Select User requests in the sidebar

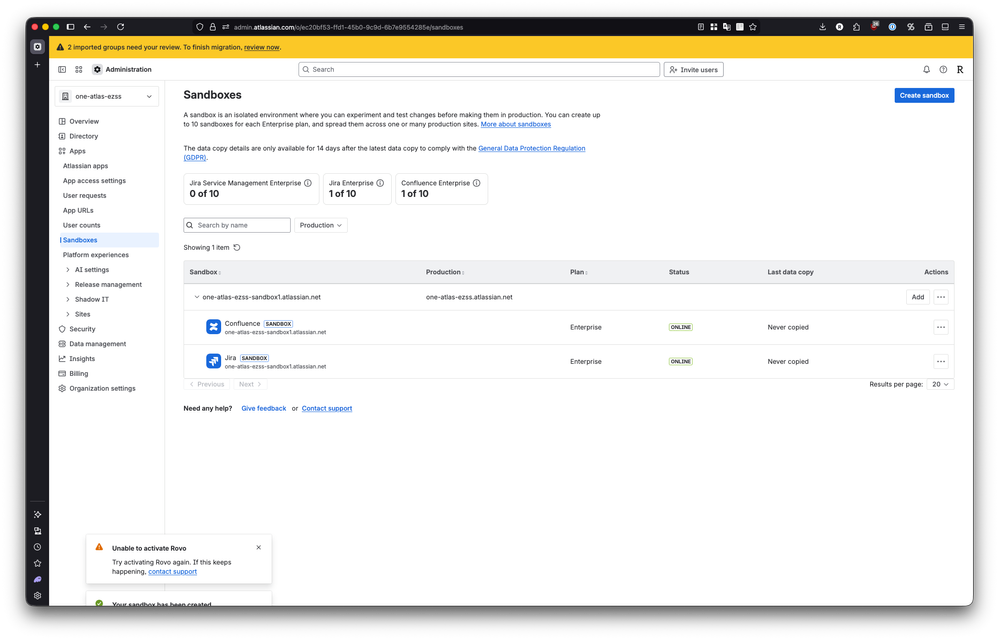(x=84, y=196)
